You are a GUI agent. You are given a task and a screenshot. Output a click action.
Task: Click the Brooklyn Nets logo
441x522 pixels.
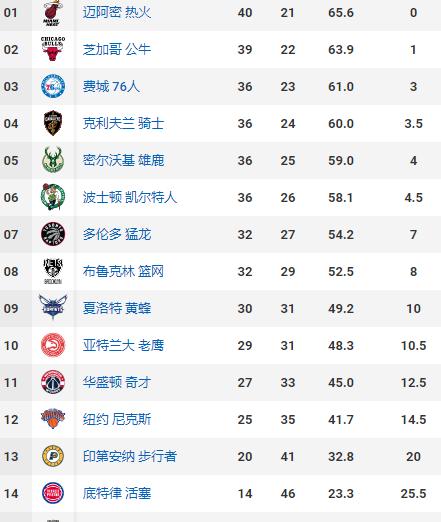pyautogui.click(x=53, y=271)
